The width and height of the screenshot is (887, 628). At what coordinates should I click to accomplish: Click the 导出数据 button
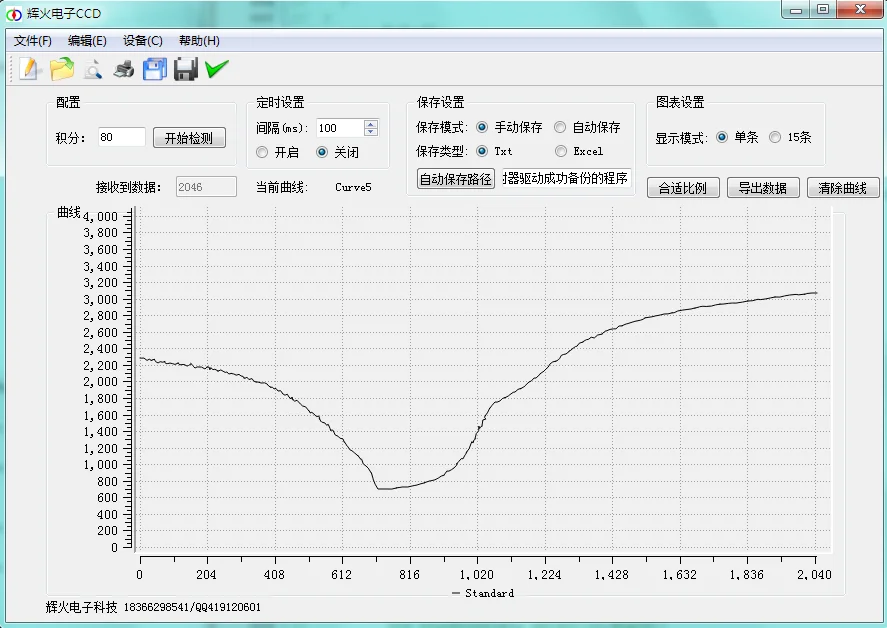763,188
